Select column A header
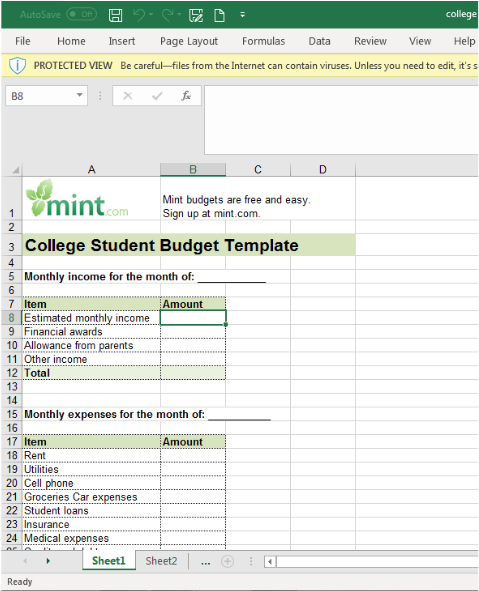The width and height of the screenshot is (479, 591). pyautogui.click(x=91, y=170)
